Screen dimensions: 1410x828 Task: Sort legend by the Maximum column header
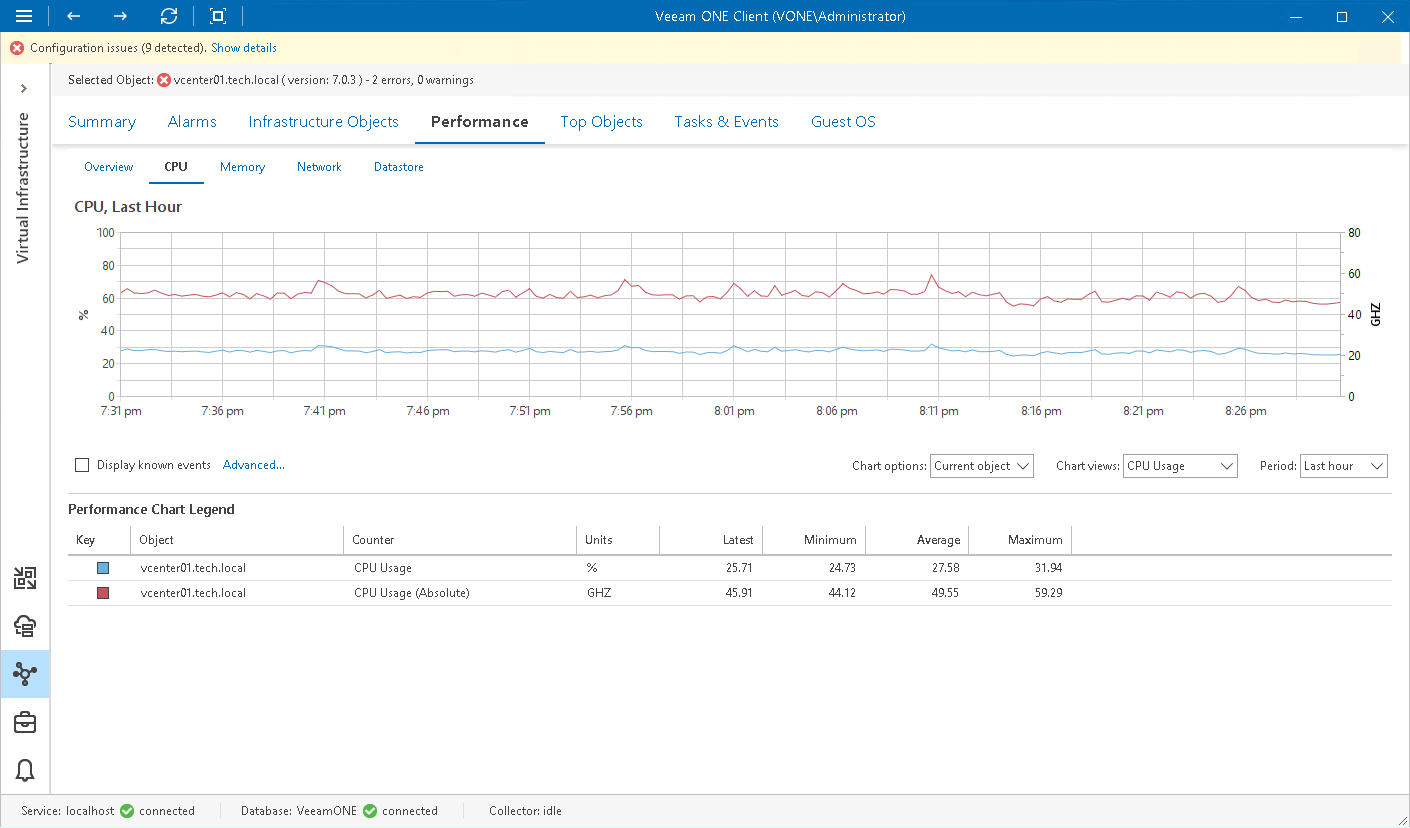[1020, 540]
